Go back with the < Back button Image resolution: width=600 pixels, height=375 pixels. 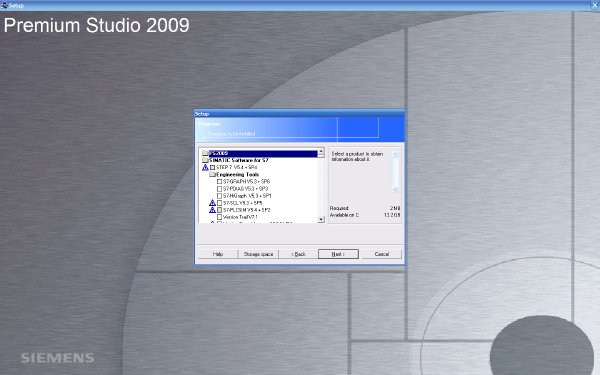click(x=298, y=254)
